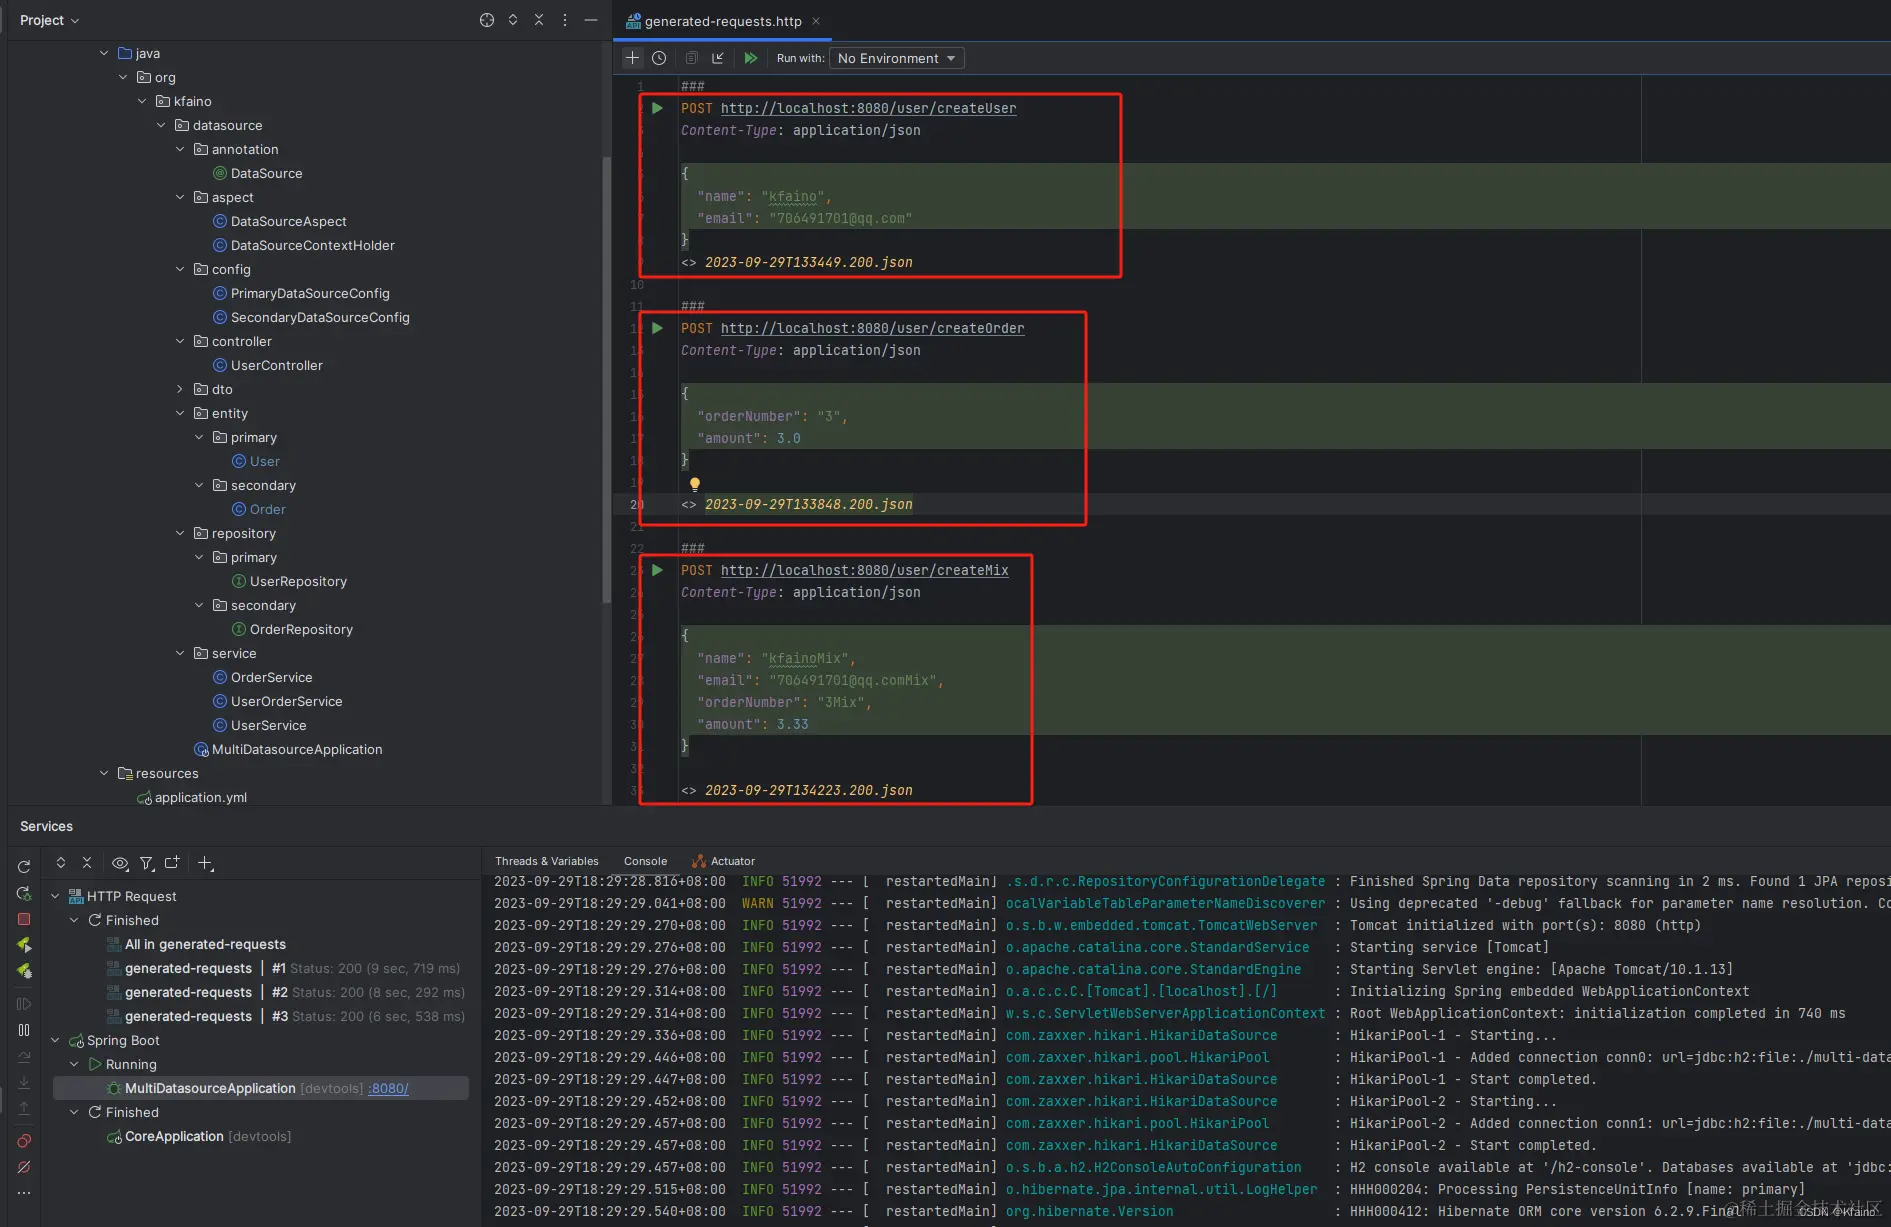The height and width of the screenshot is (1227, 1891).
Task: Click View Breakpoints red circles icon
Action: point(24,1141)
